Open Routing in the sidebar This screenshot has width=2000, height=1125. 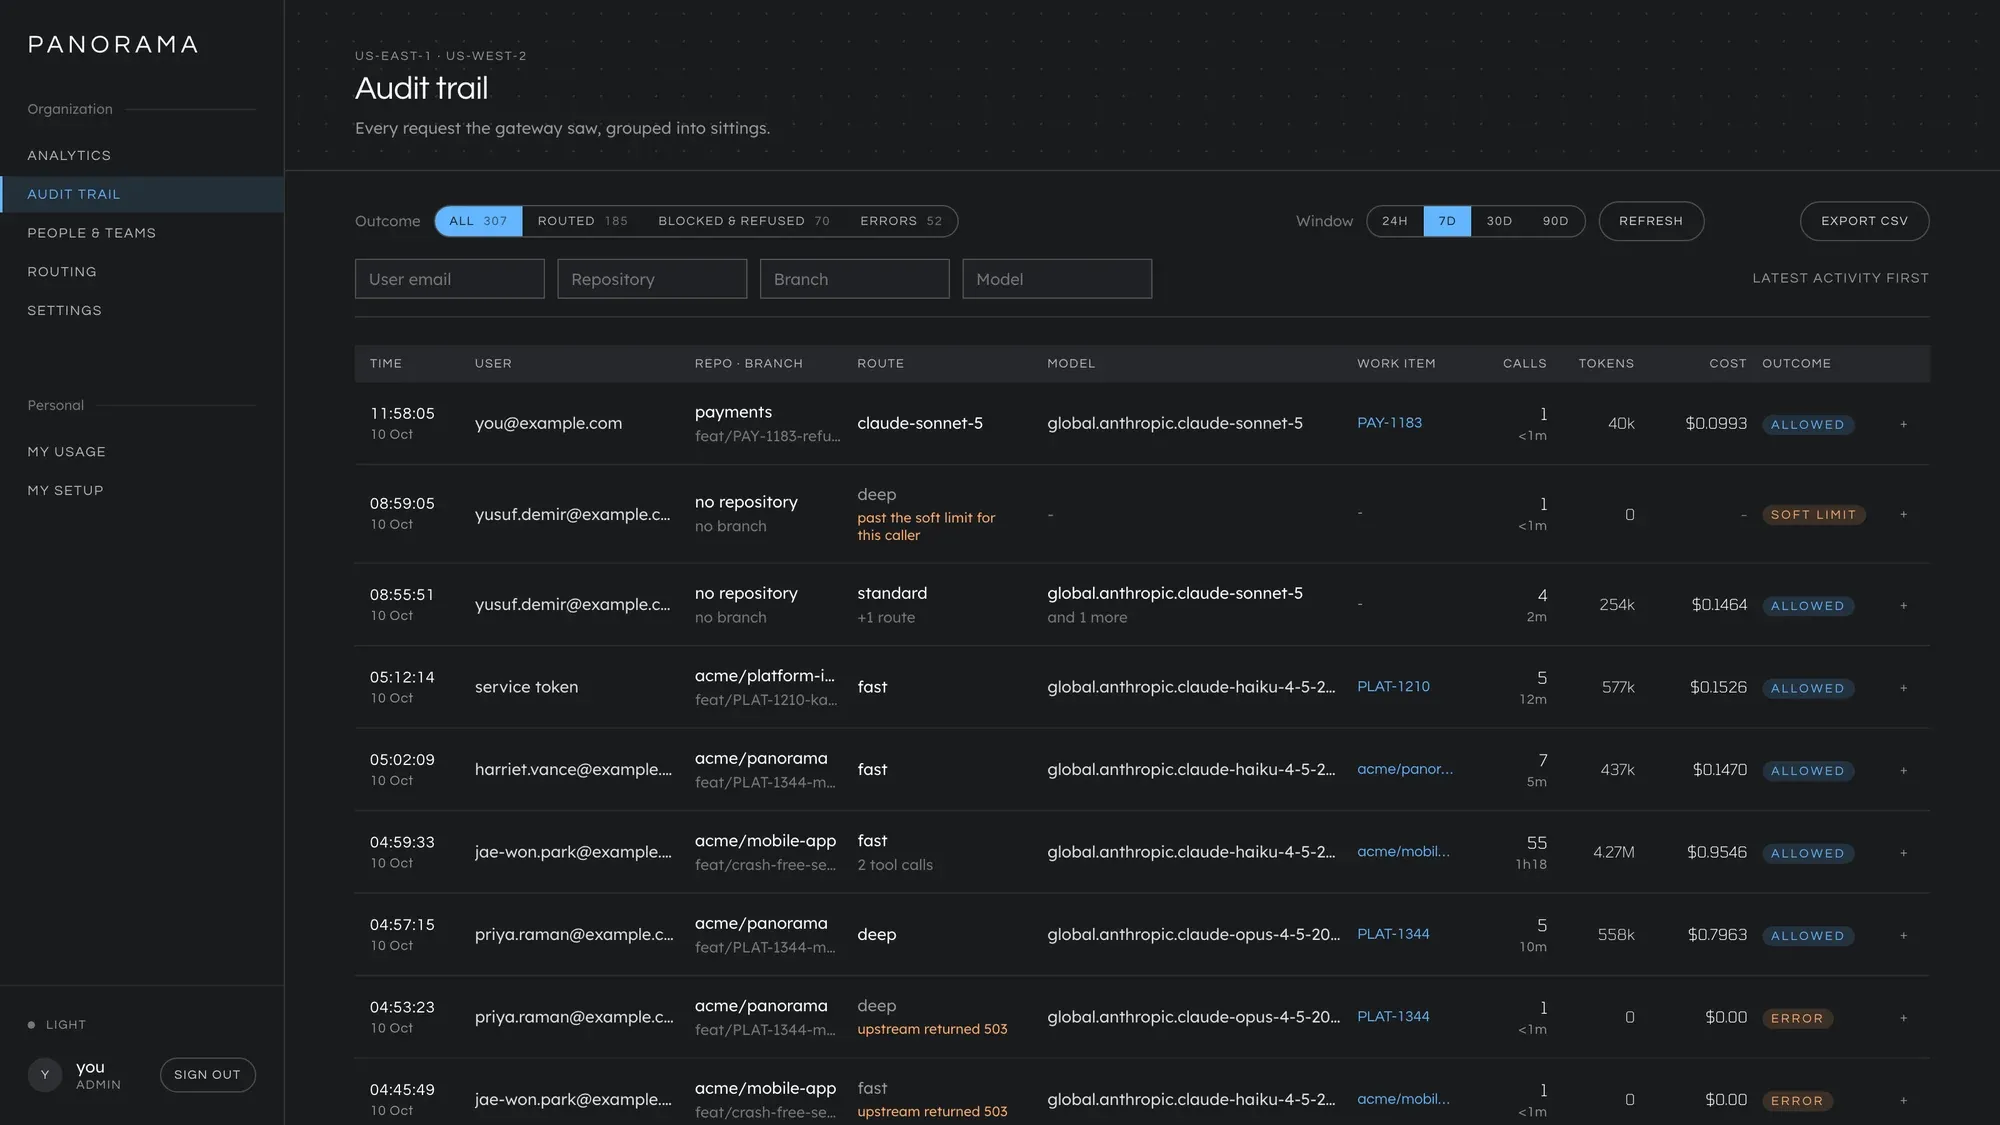tap(142, 272)
